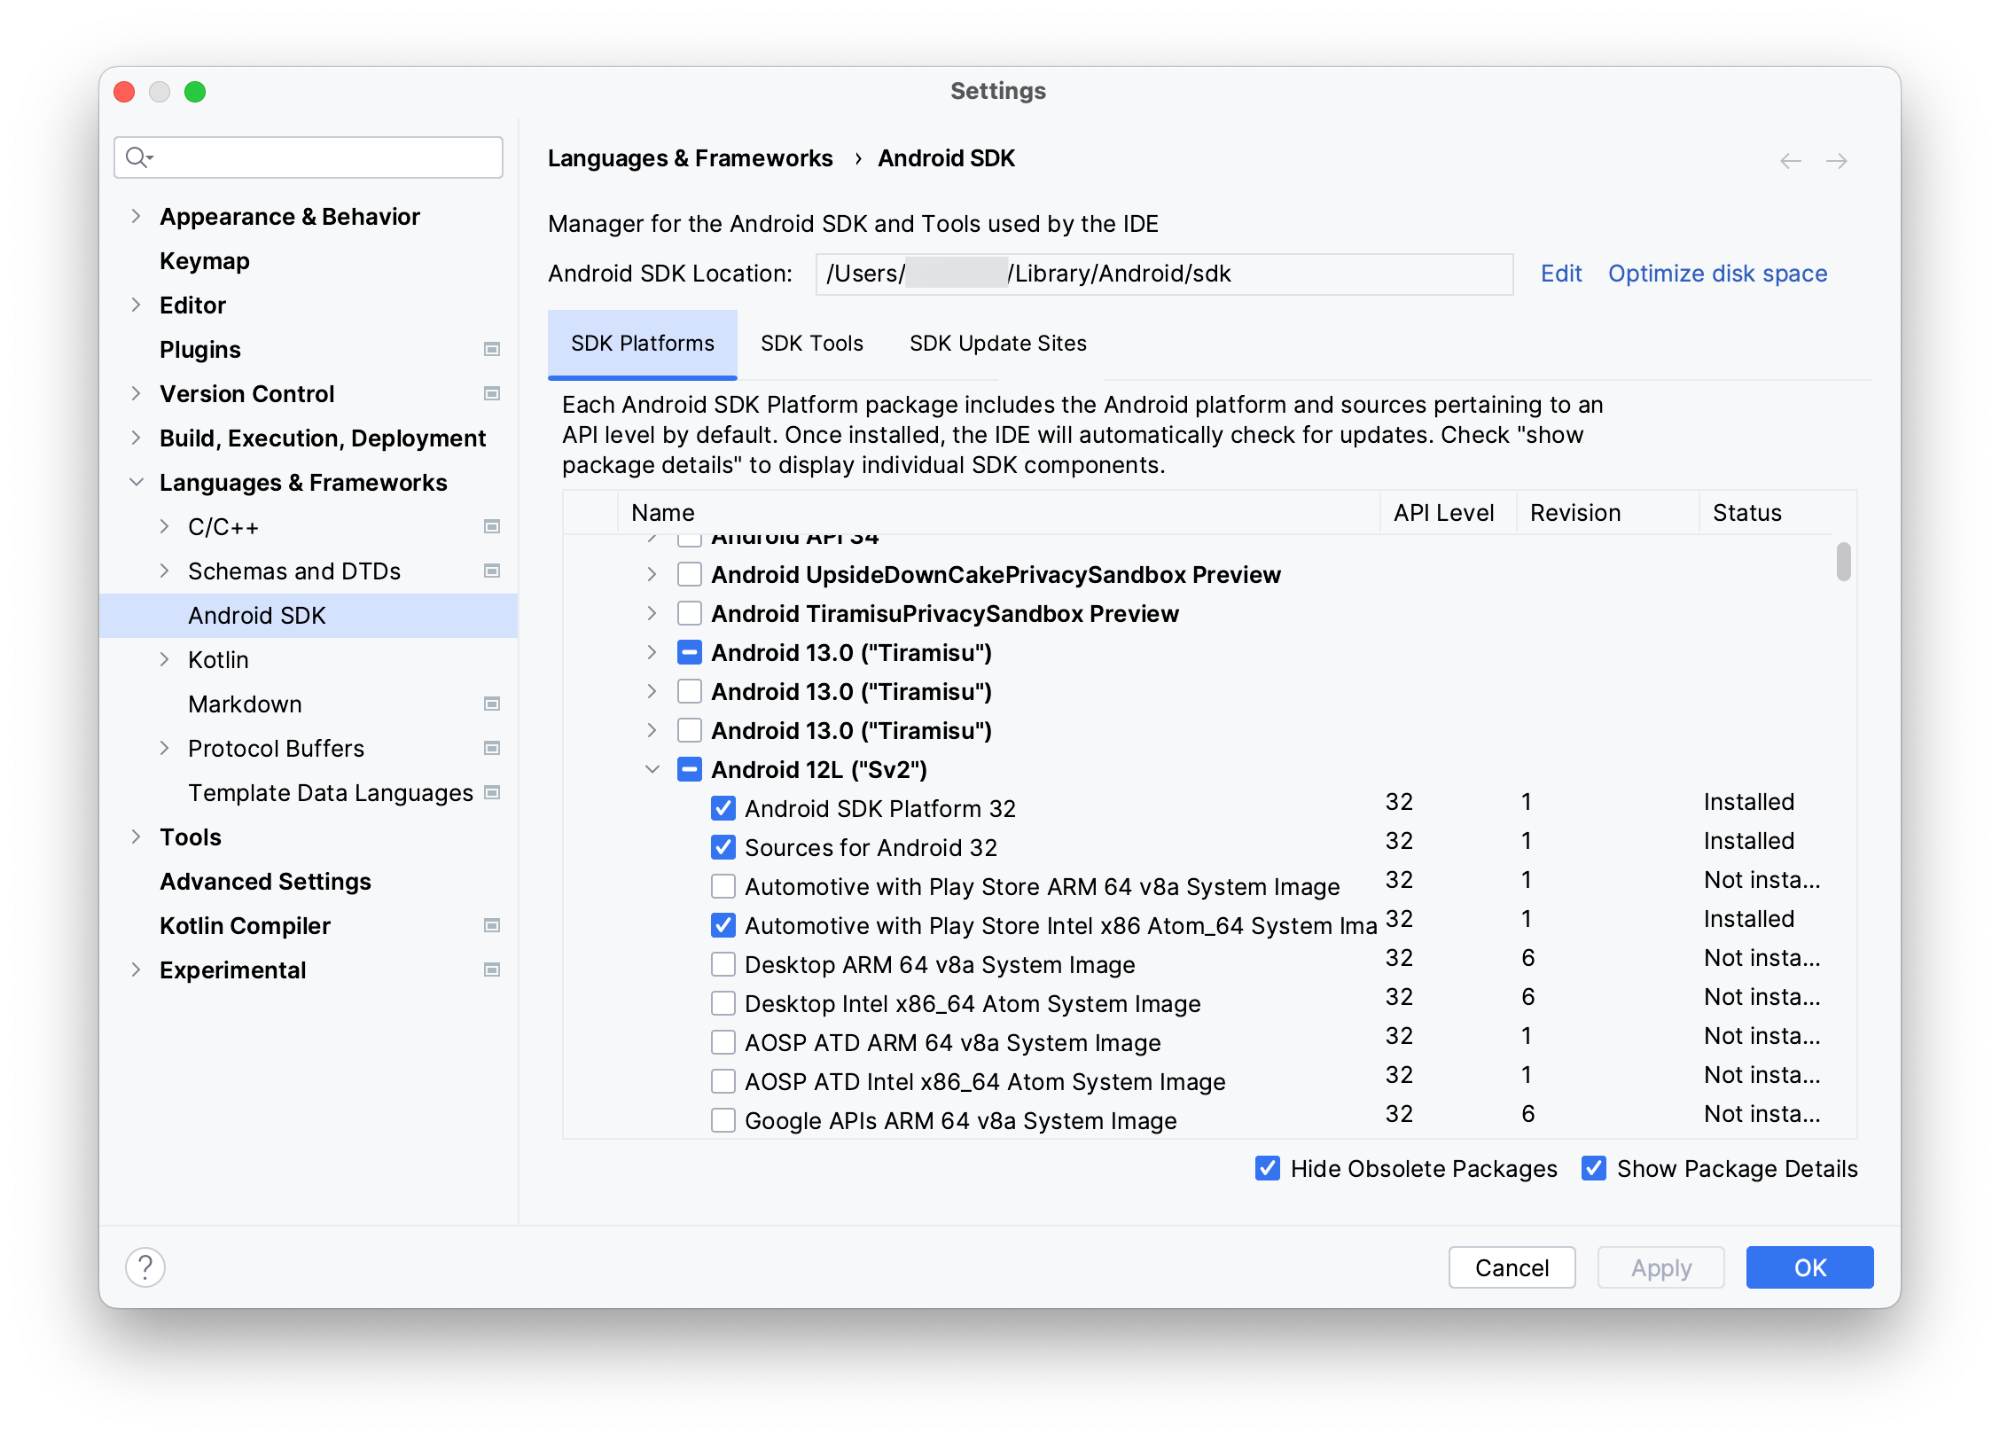The height and width of the screenshot is (1439, 2000).
Task: Enable Android SDK Platform 32 checkbox
Action: click(719, 809)
